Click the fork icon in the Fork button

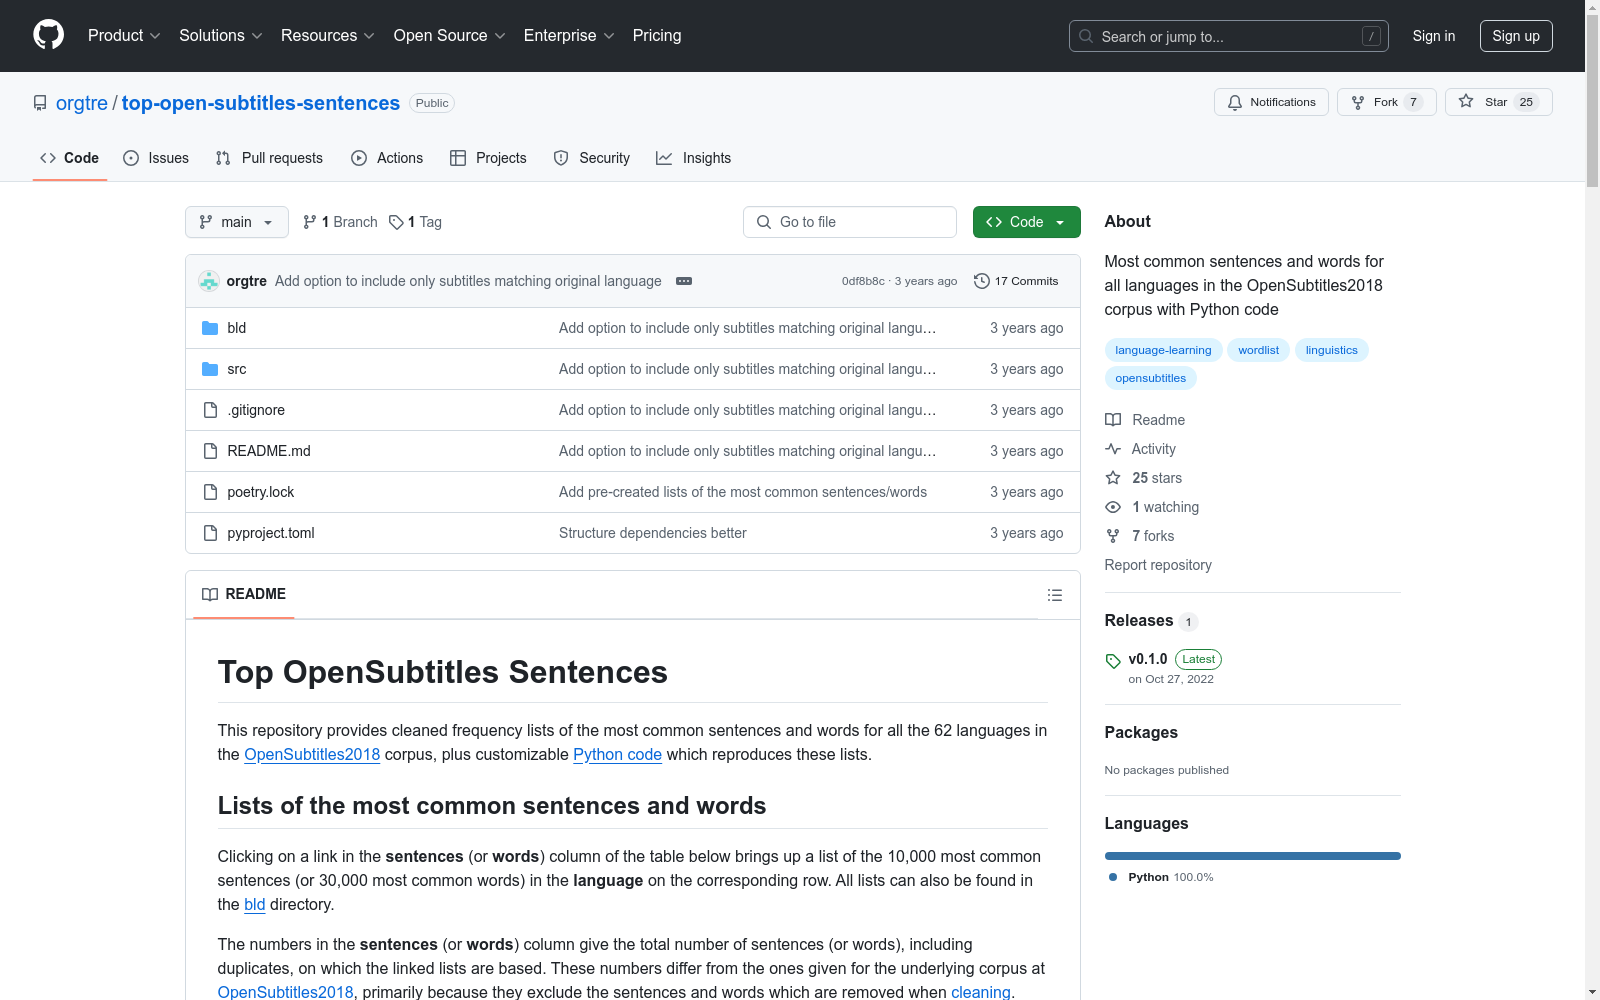(x=1358, y=102)
